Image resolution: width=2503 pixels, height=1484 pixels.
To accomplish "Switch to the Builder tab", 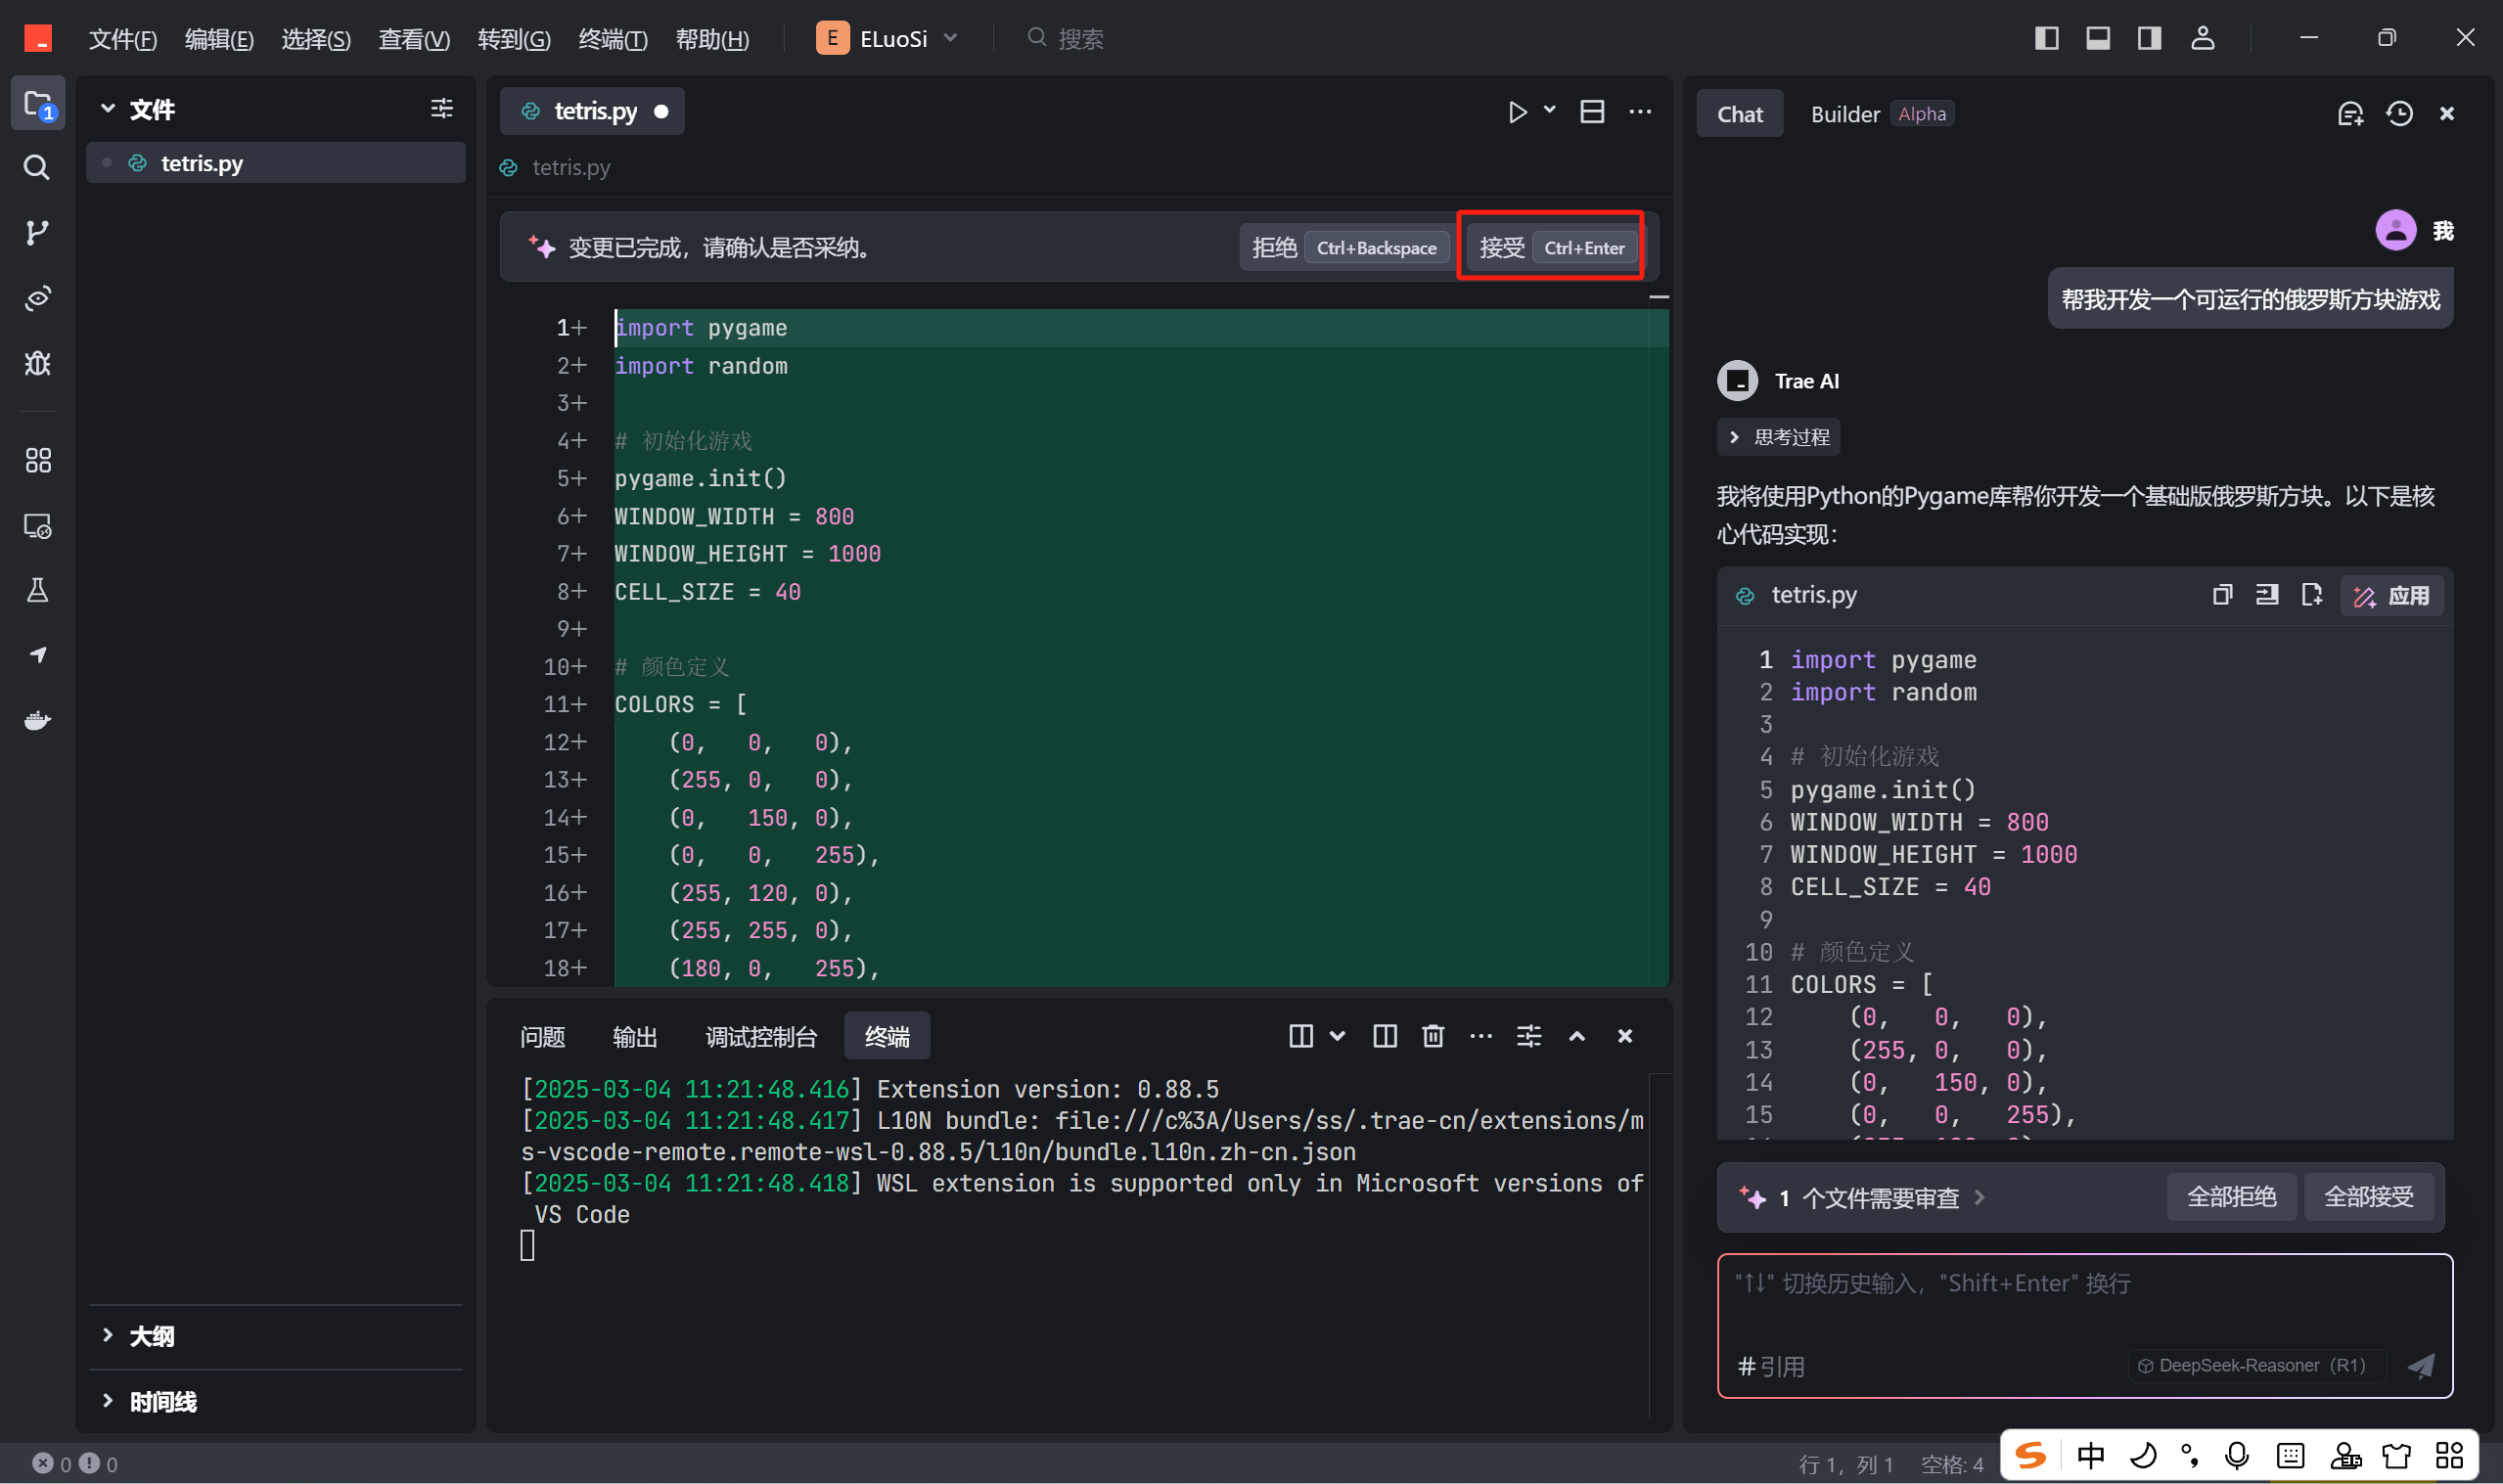I will (x=1844, y=114).
